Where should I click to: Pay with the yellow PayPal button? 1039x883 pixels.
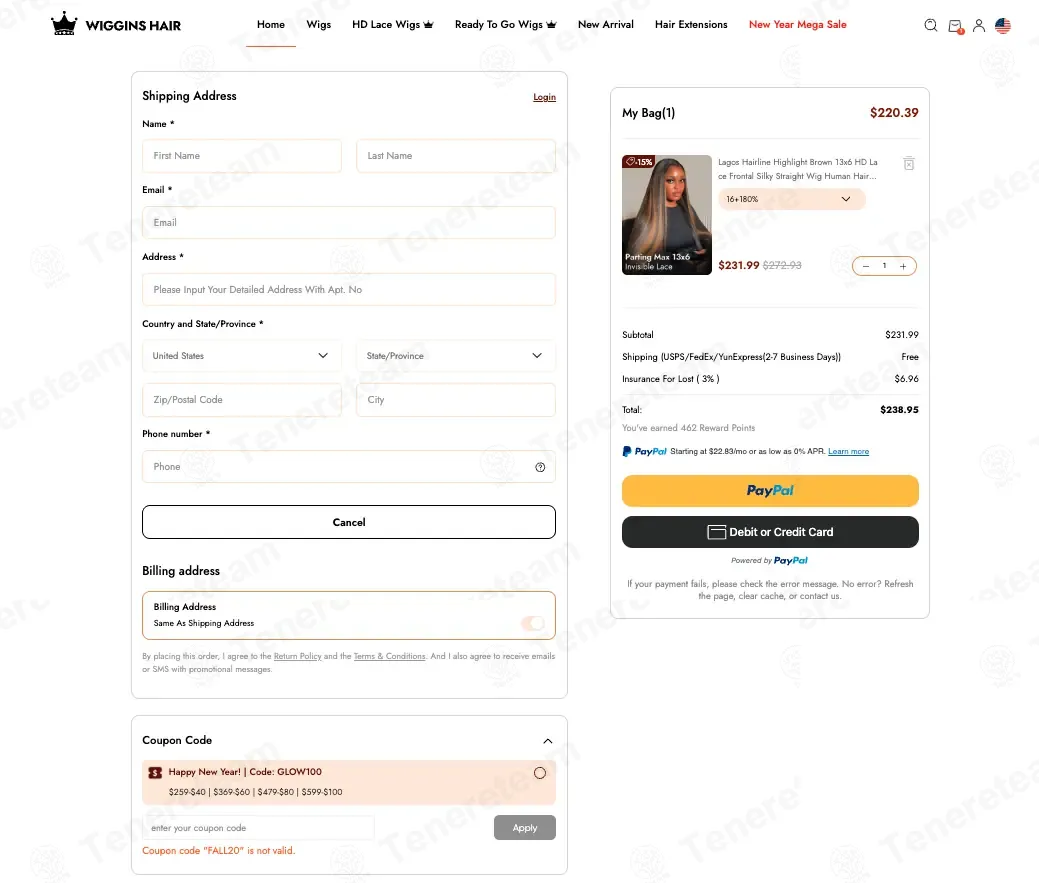tap(770, 491)
